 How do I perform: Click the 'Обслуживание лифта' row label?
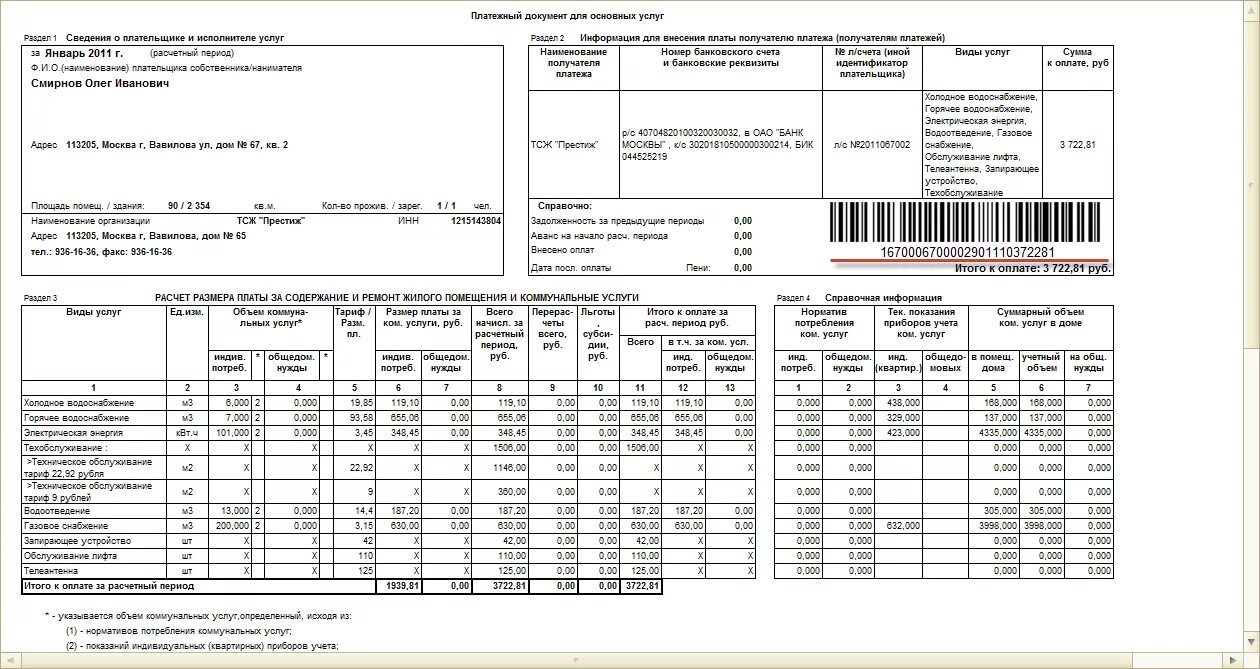[x=71, y=556]
